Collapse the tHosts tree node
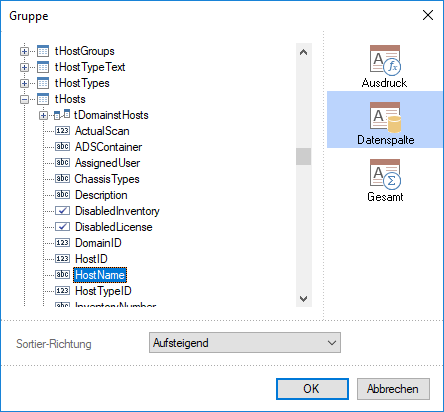This screenshot has height=412, width=444. 24,99
